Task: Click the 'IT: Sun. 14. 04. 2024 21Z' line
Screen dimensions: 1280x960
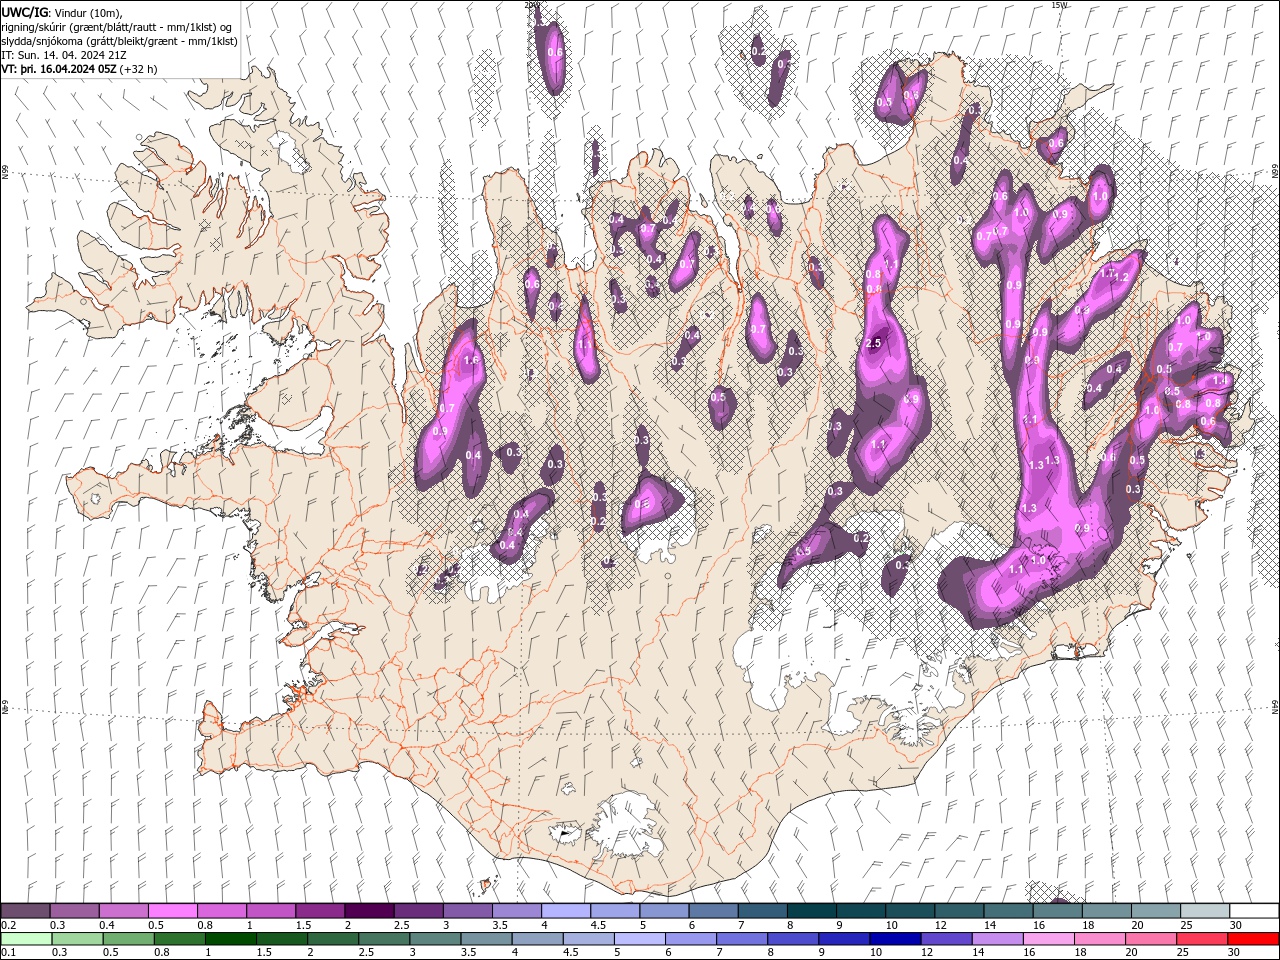Action: coord(64,55)
